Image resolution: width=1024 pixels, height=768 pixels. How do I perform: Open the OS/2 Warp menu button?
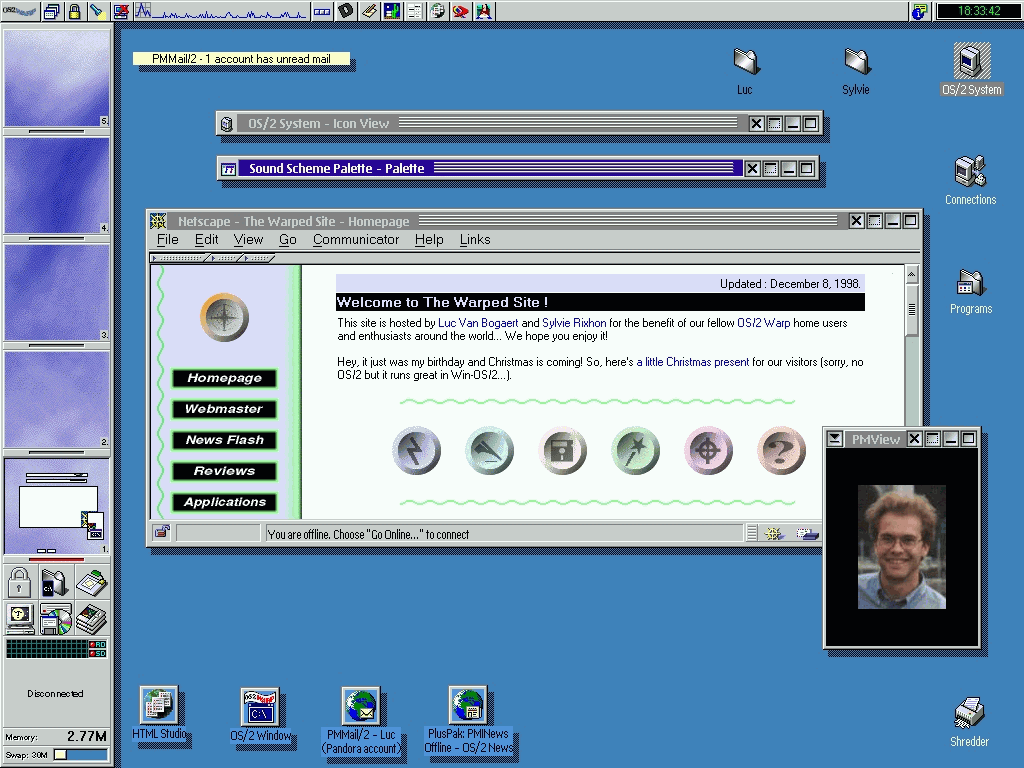20,11
